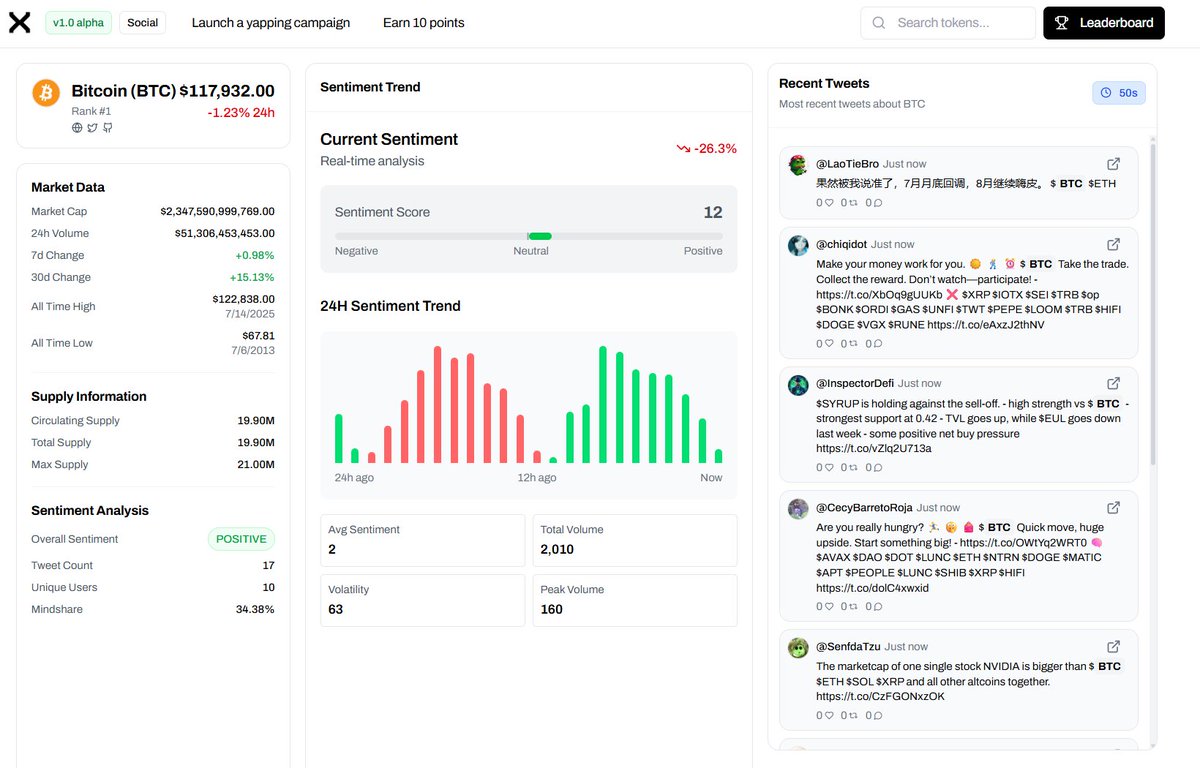1200x768 pixels.
Task: Click the v1.0 alpha badge
Action: (x=78, y=22)
